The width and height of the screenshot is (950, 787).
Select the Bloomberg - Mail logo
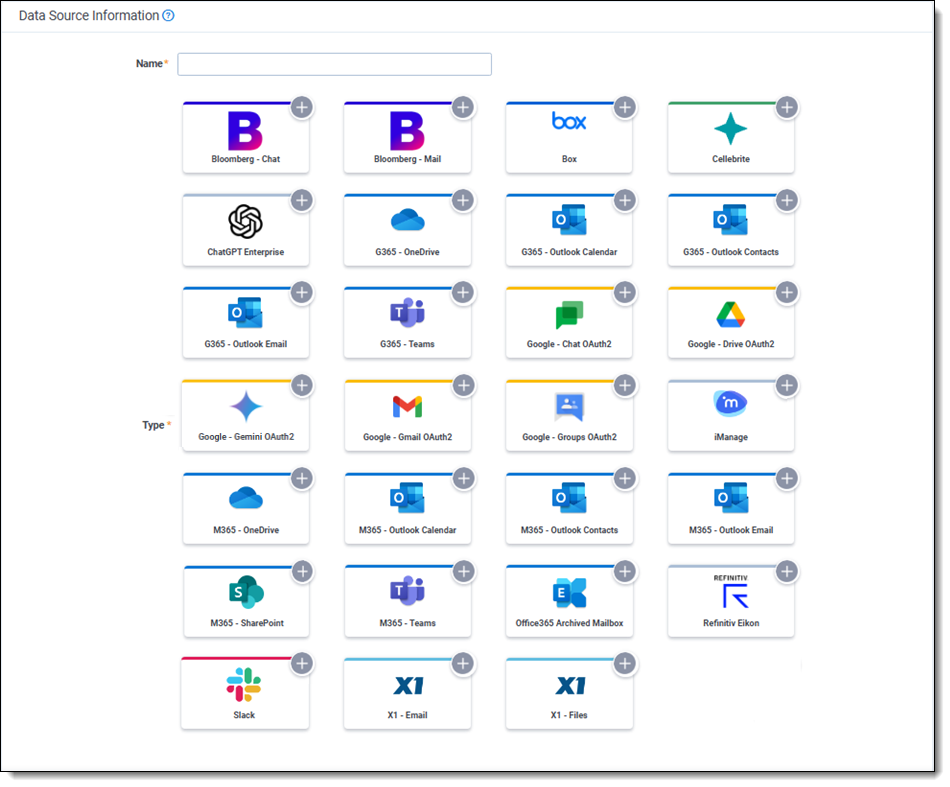coord(407,130)
